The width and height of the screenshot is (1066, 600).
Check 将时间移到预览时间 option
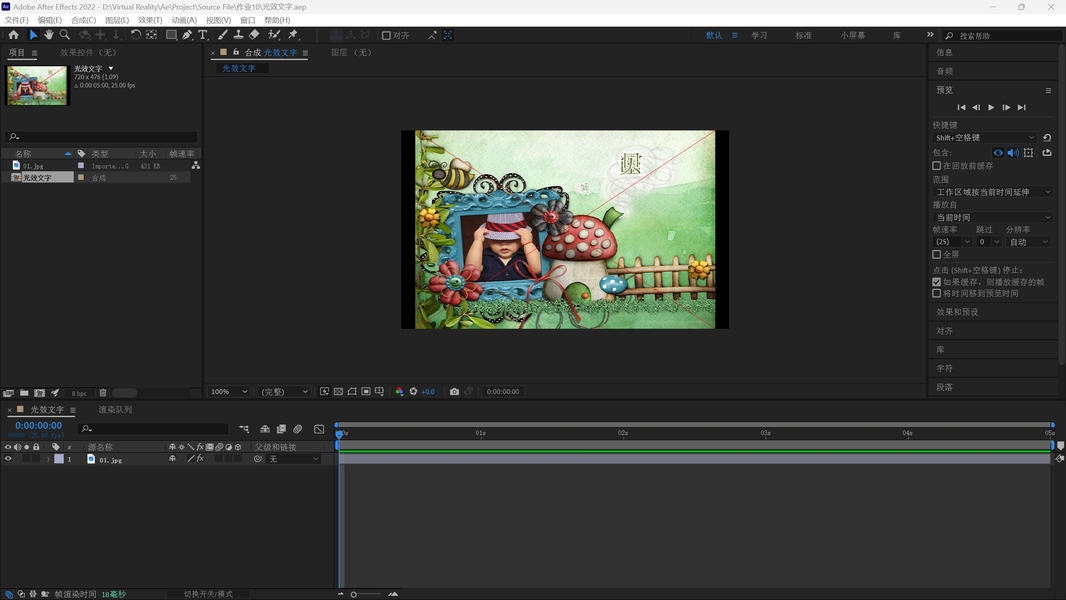936,294
